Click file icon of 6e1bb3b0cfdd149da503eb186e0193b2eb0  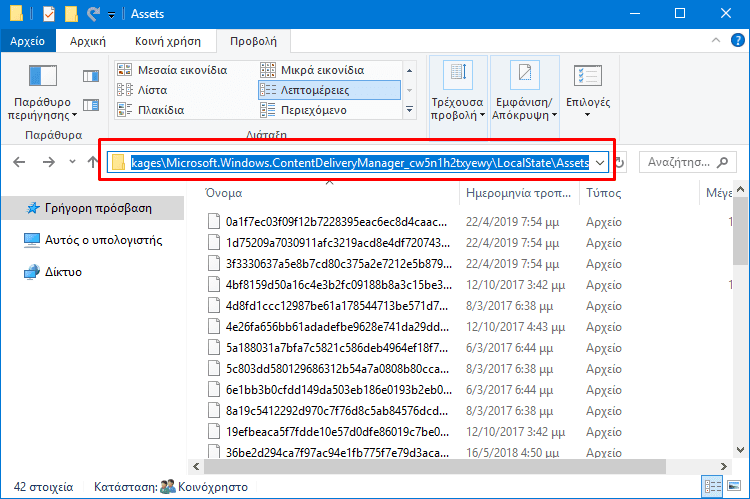214,389
